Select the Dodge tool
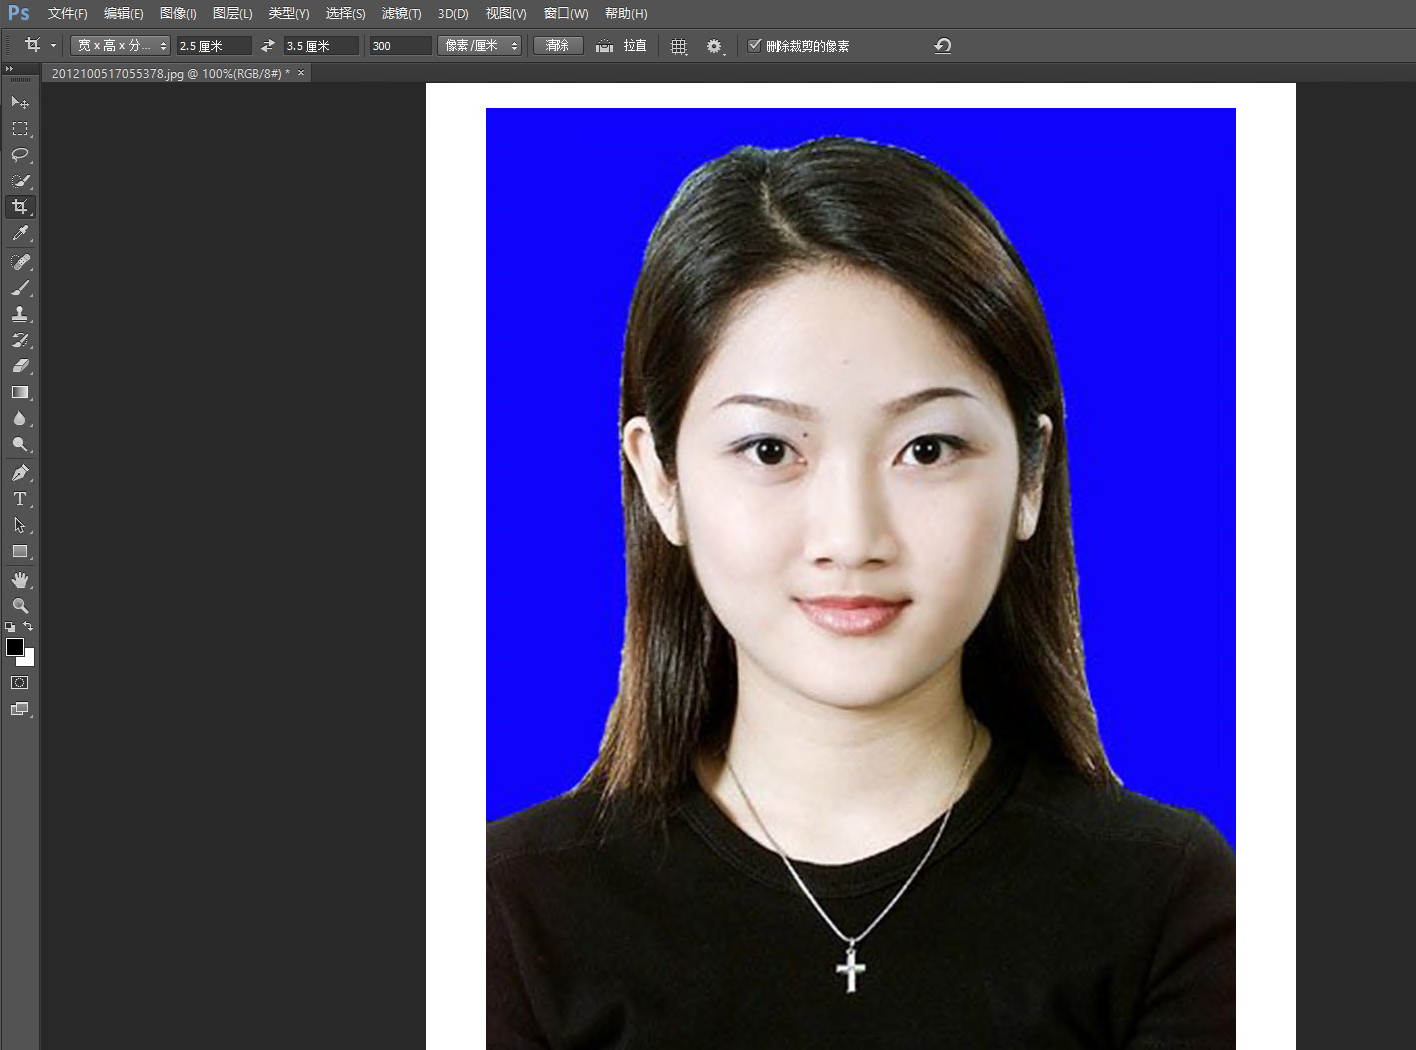 (20, 444)
